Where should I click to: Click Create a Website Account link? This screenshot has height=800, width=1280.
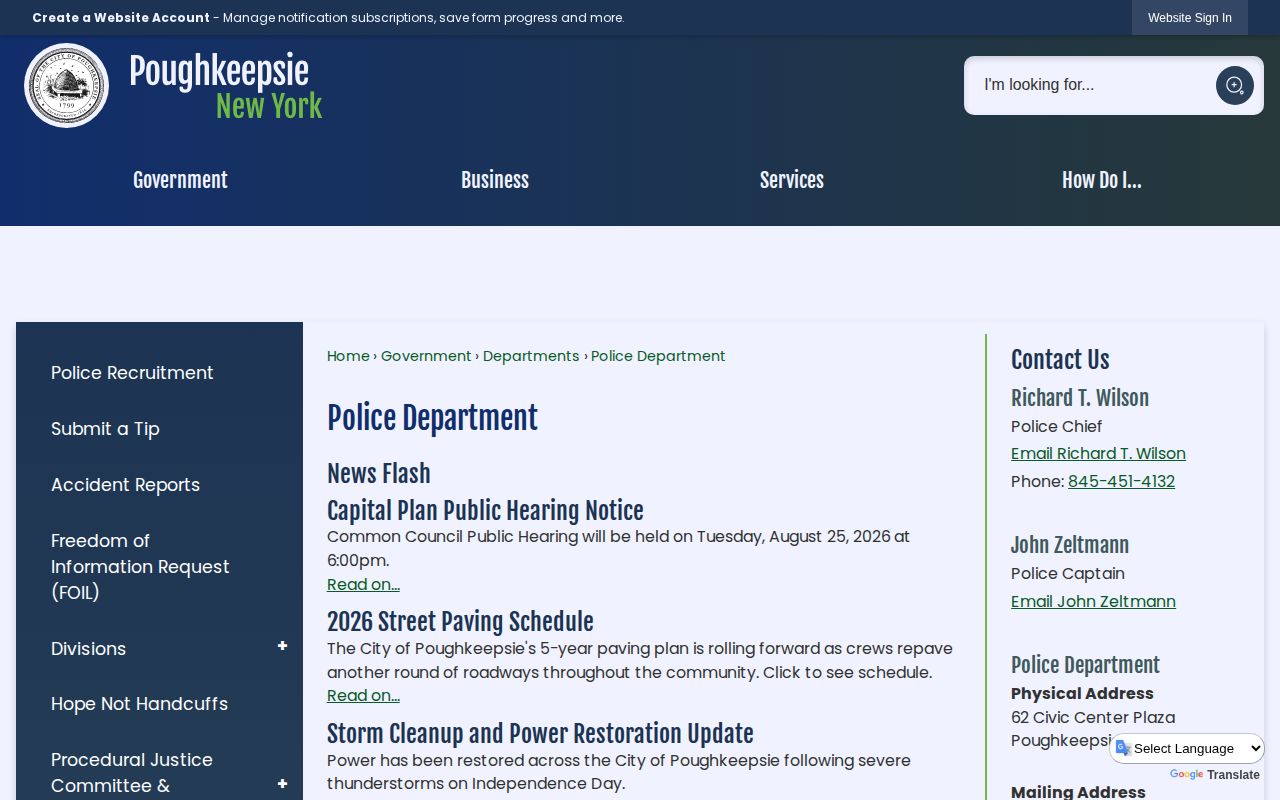tap(121, 18)
